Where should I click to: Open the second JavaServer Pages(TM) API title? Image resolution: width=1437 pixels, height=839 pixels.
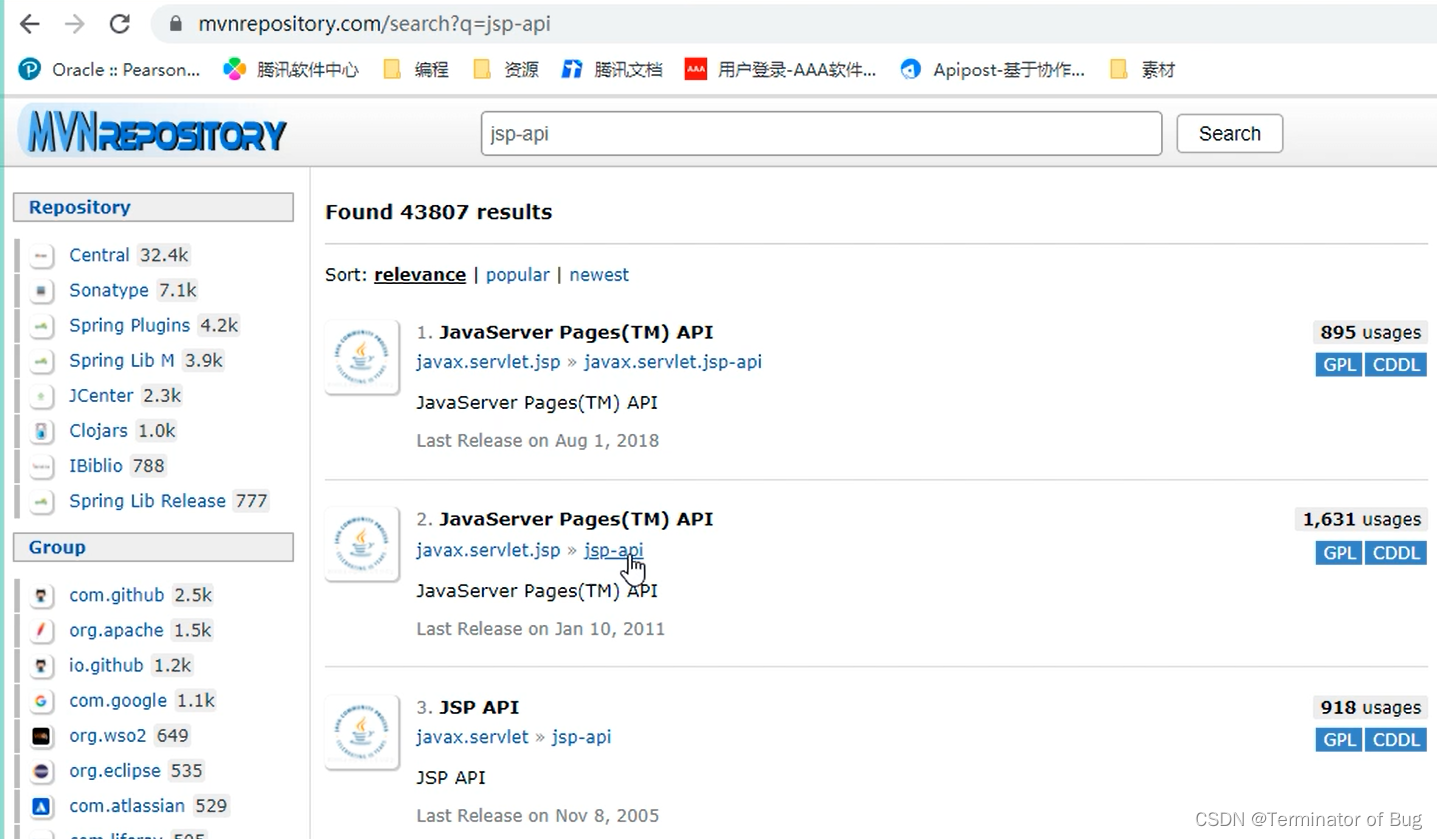click(x=576, y=519)
